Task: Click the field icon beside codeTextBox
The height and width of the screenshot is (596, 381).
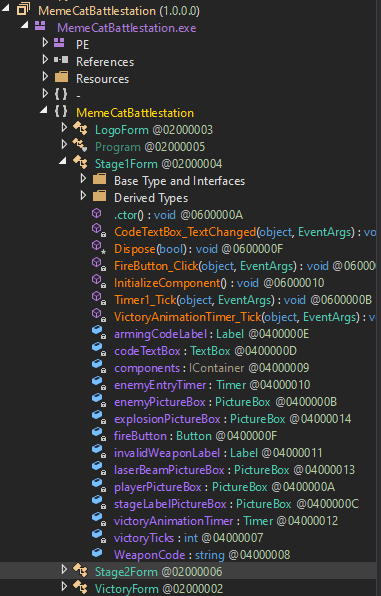Action: point(98,349)
